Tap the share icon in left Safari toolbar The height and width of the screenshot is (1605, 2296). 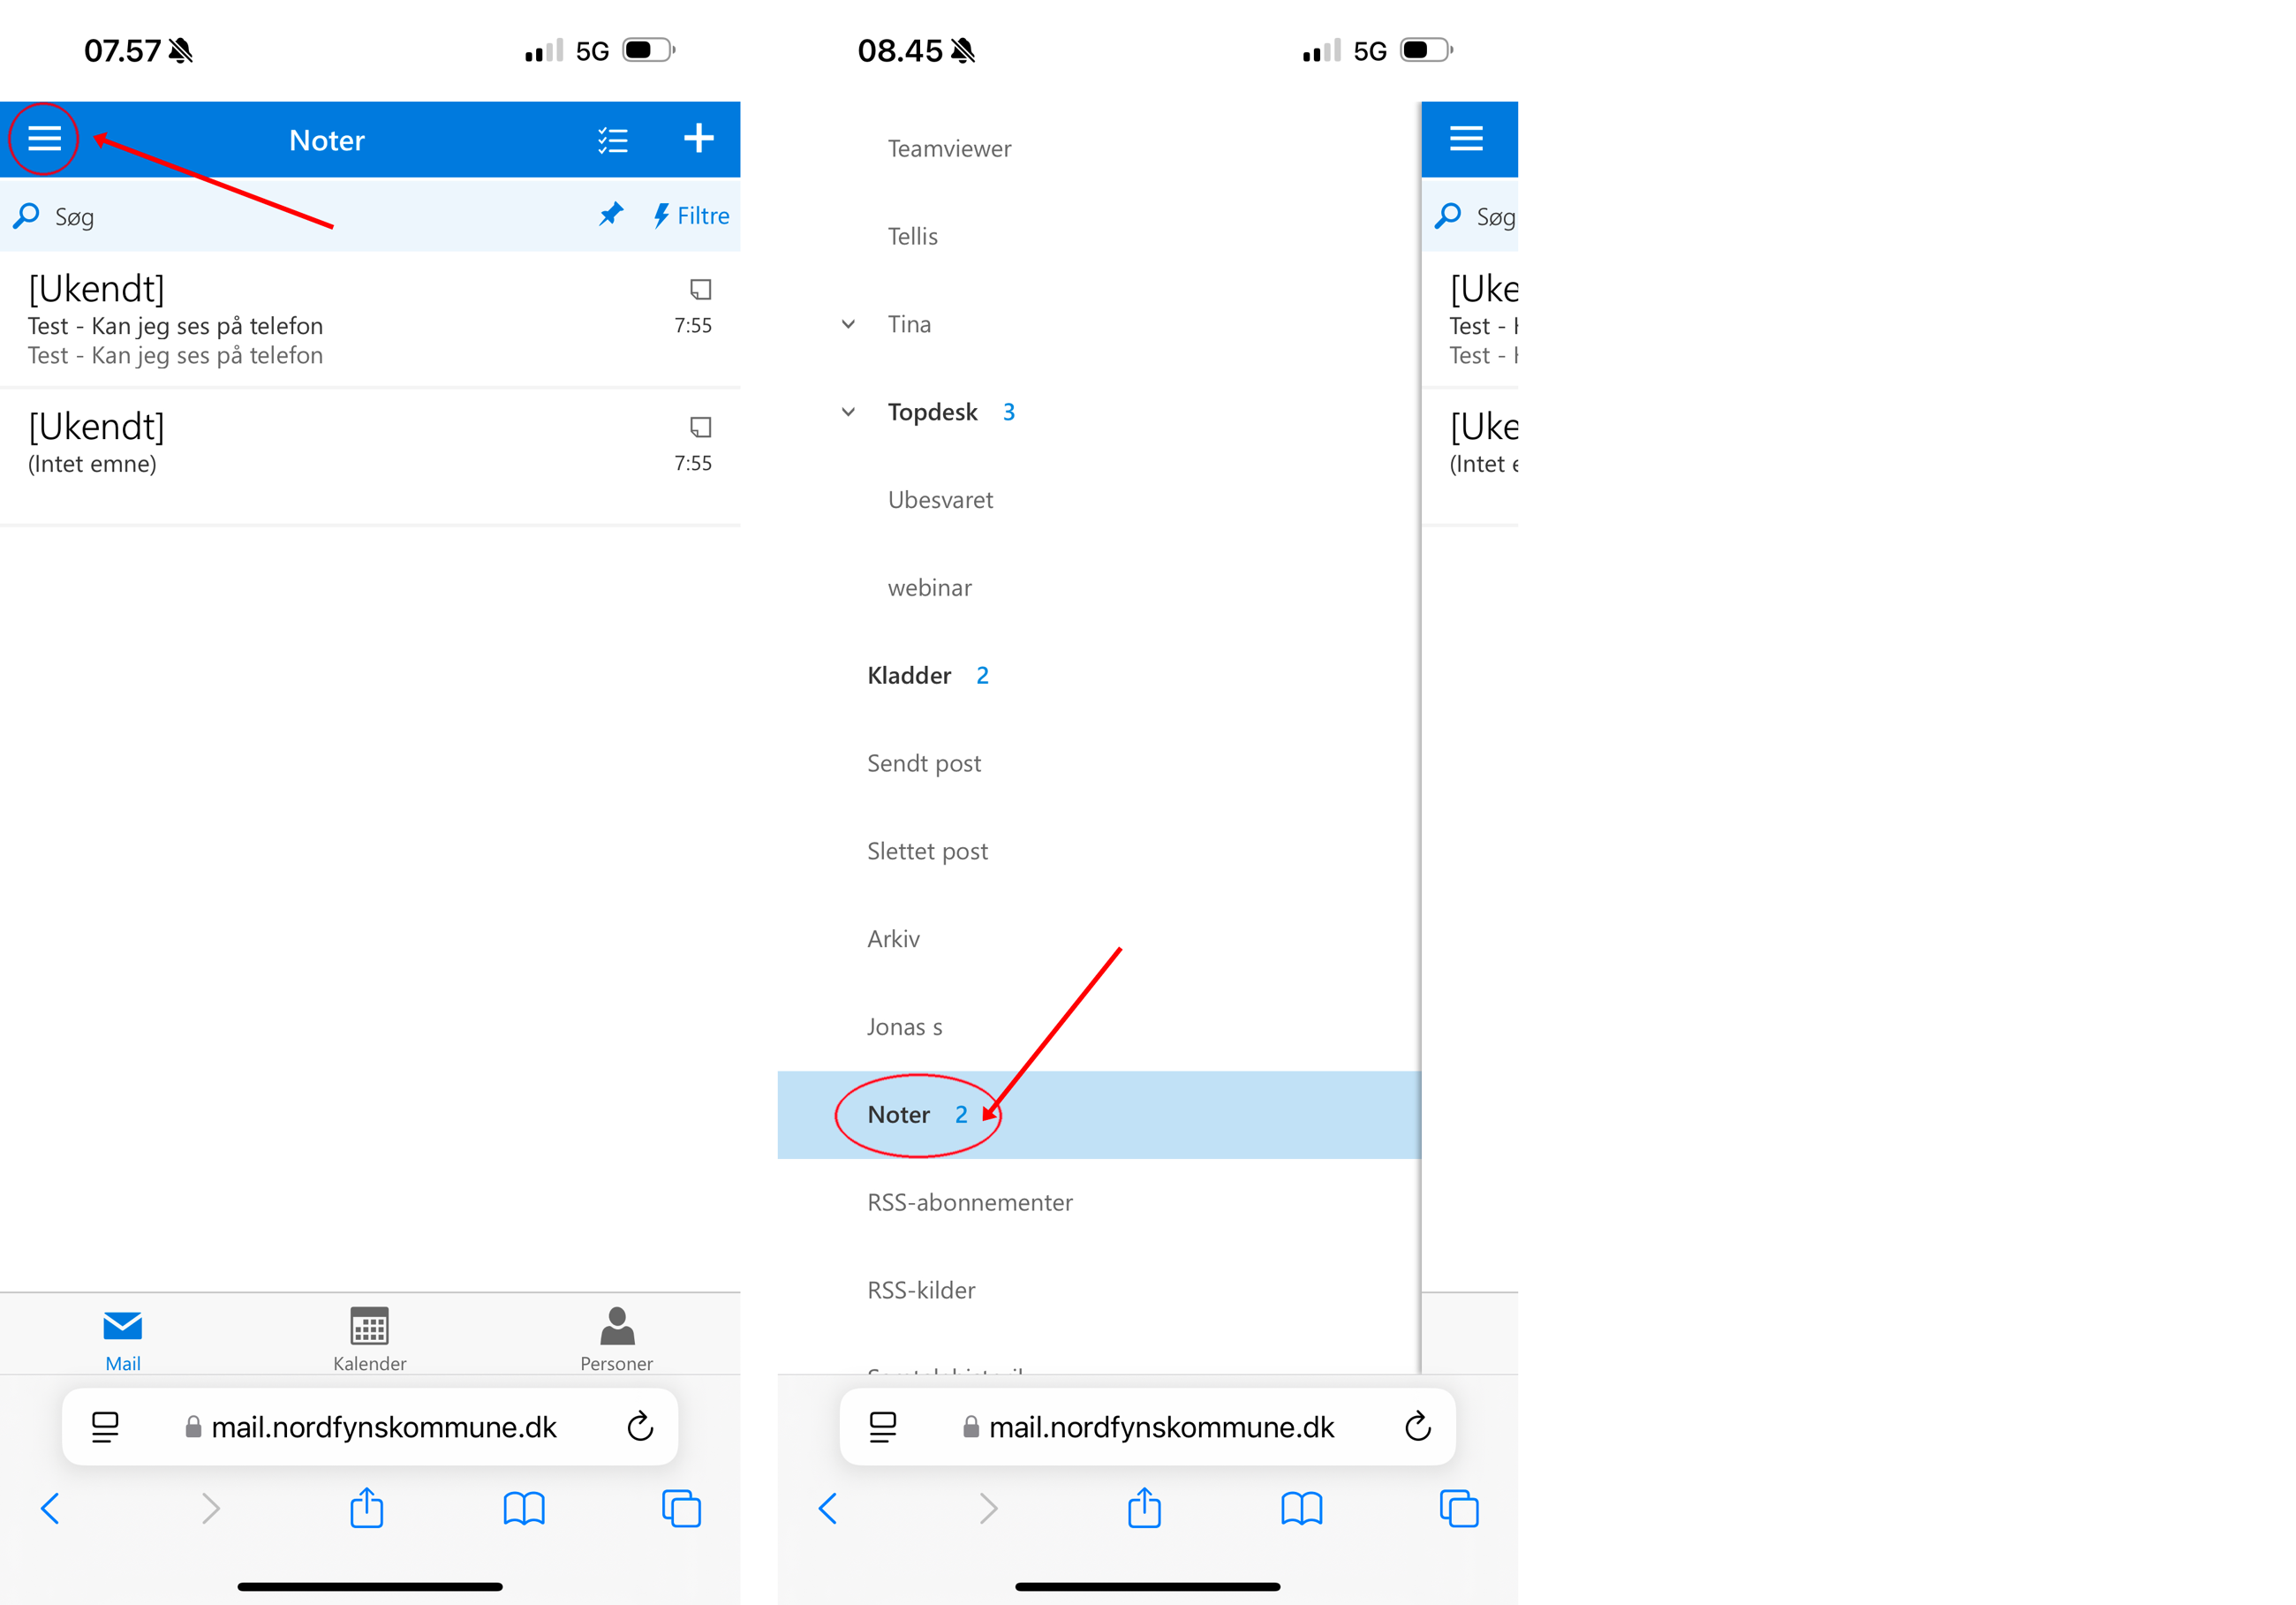click(x=367, y=1507)
